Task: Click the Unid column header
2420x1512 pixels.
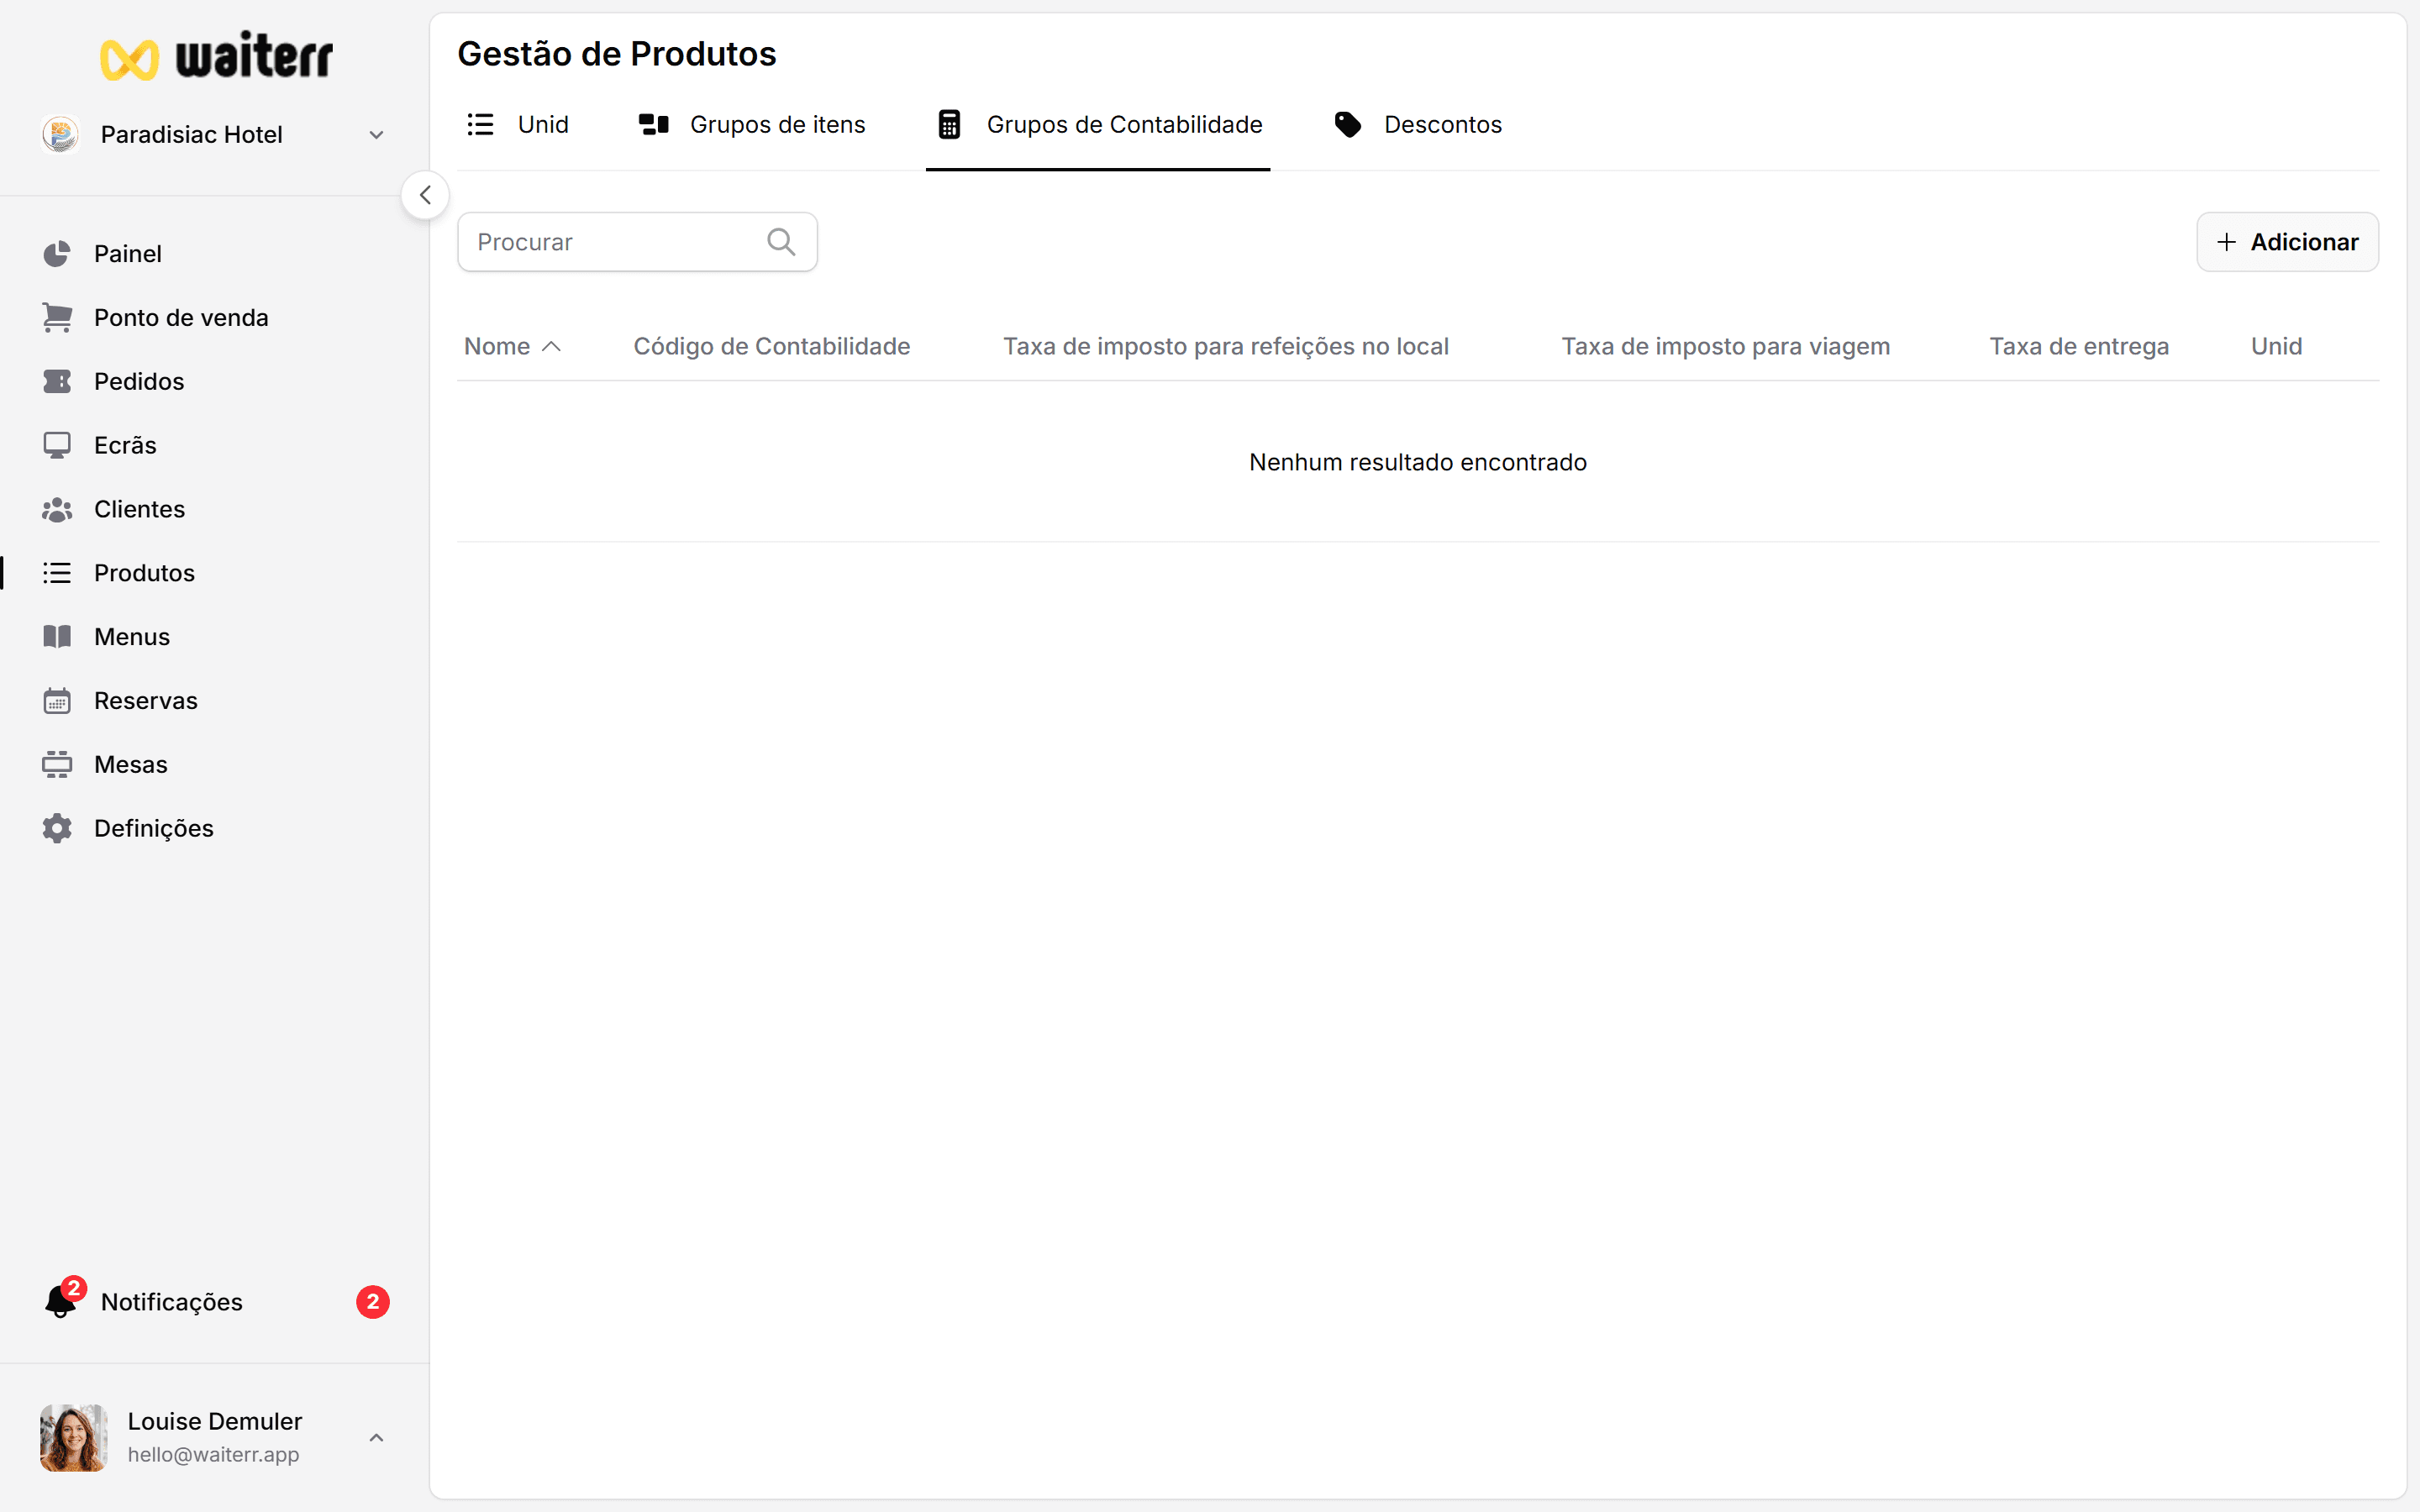Action: 2276,347
